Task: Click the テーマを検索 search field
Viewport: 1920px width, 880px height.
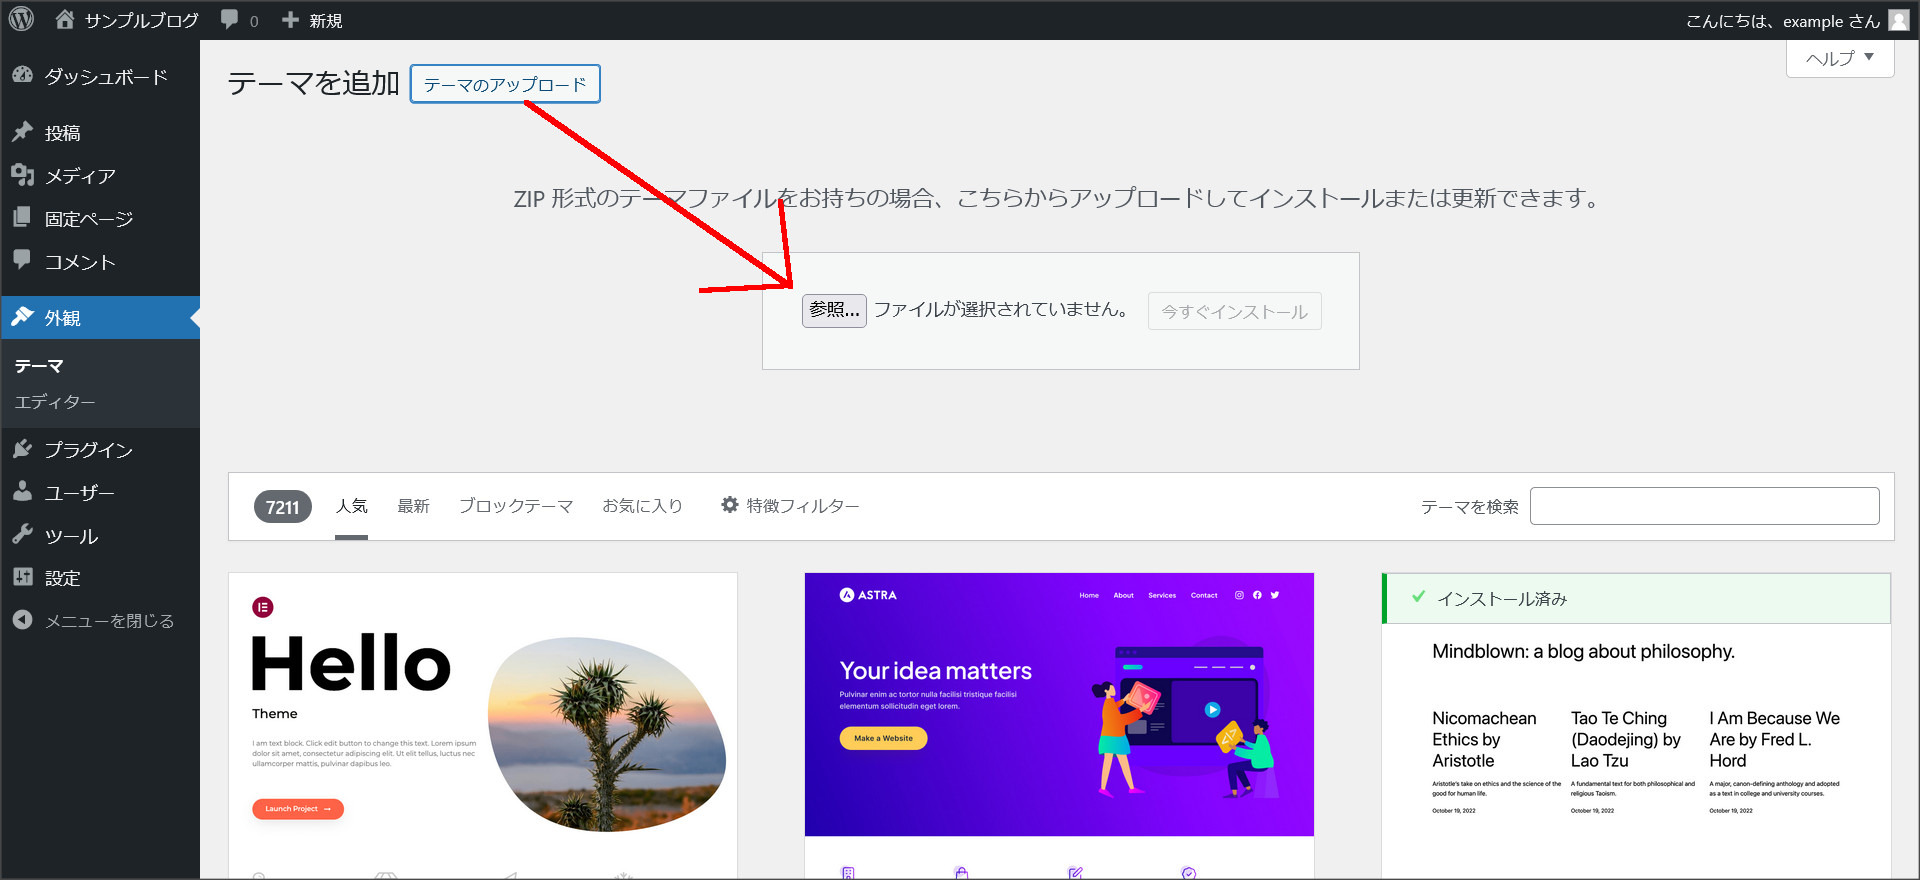Action: [x=1704, y=506]
